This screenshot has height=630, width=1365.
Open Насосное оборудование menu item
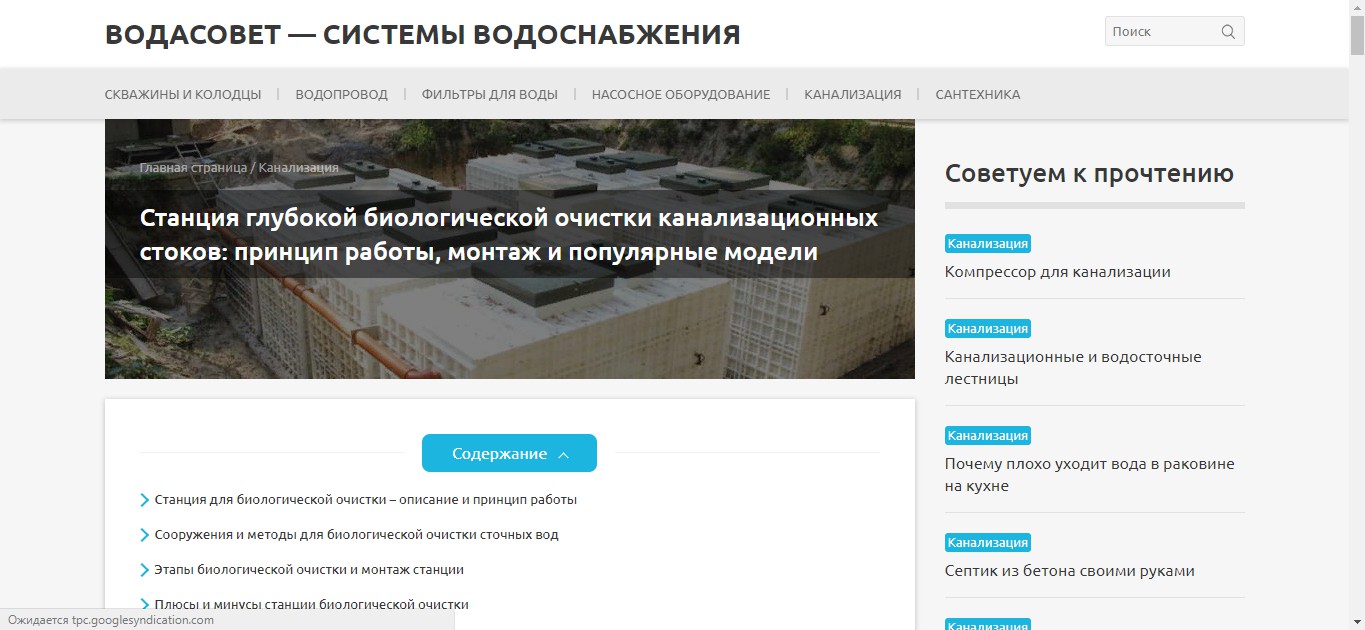click(x=681, y=94)
